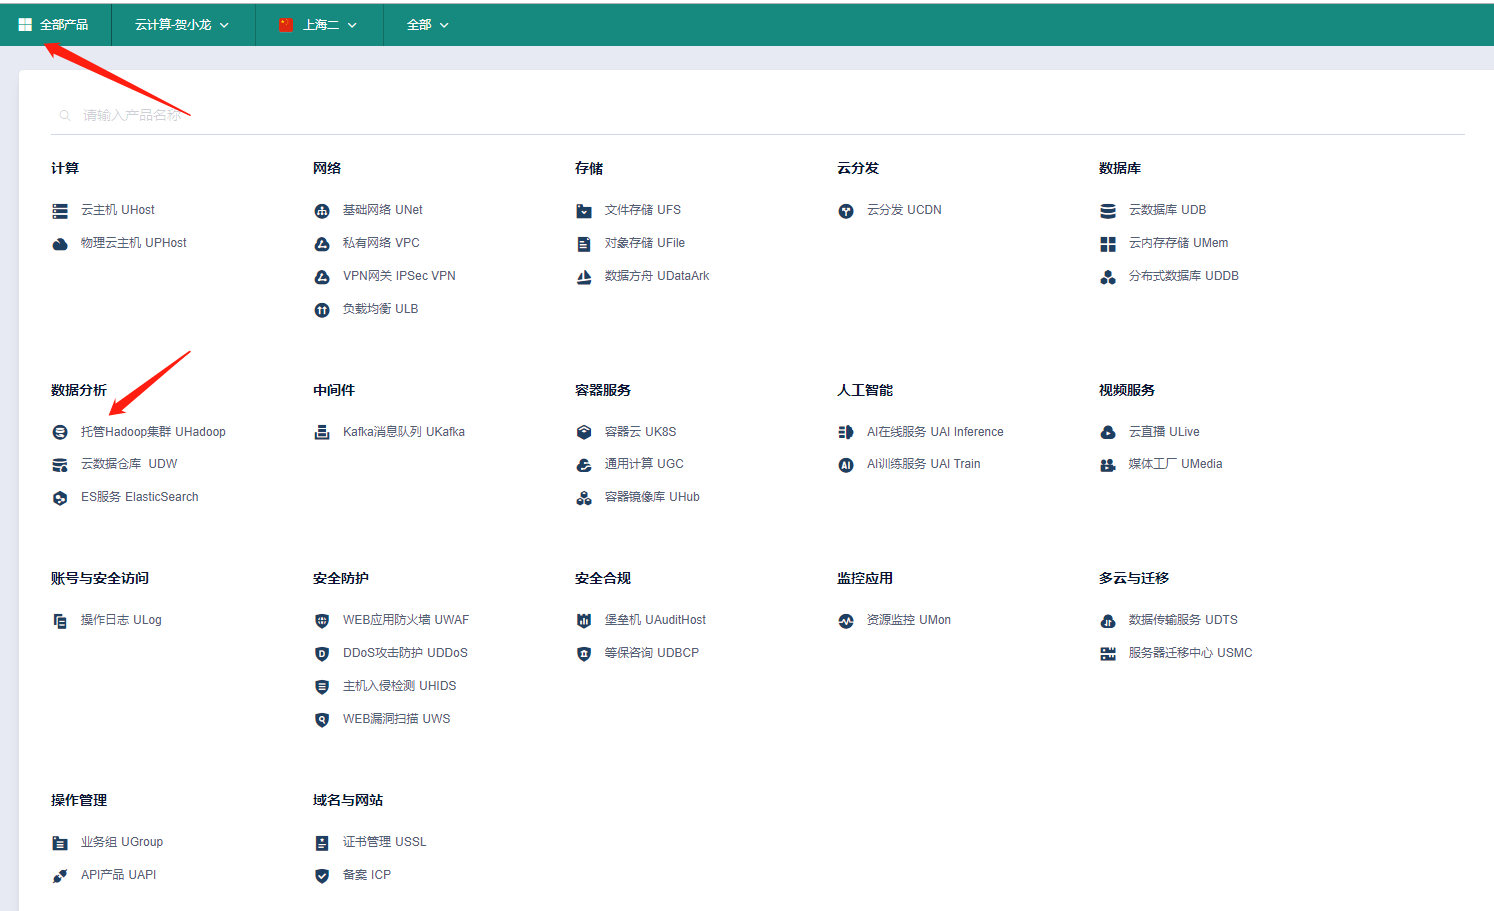Click the 托管Hadoop集群 UHadoop icon
Viewport: 1494px width, 911px height.
pyautogui.click(x=60, y=432)
